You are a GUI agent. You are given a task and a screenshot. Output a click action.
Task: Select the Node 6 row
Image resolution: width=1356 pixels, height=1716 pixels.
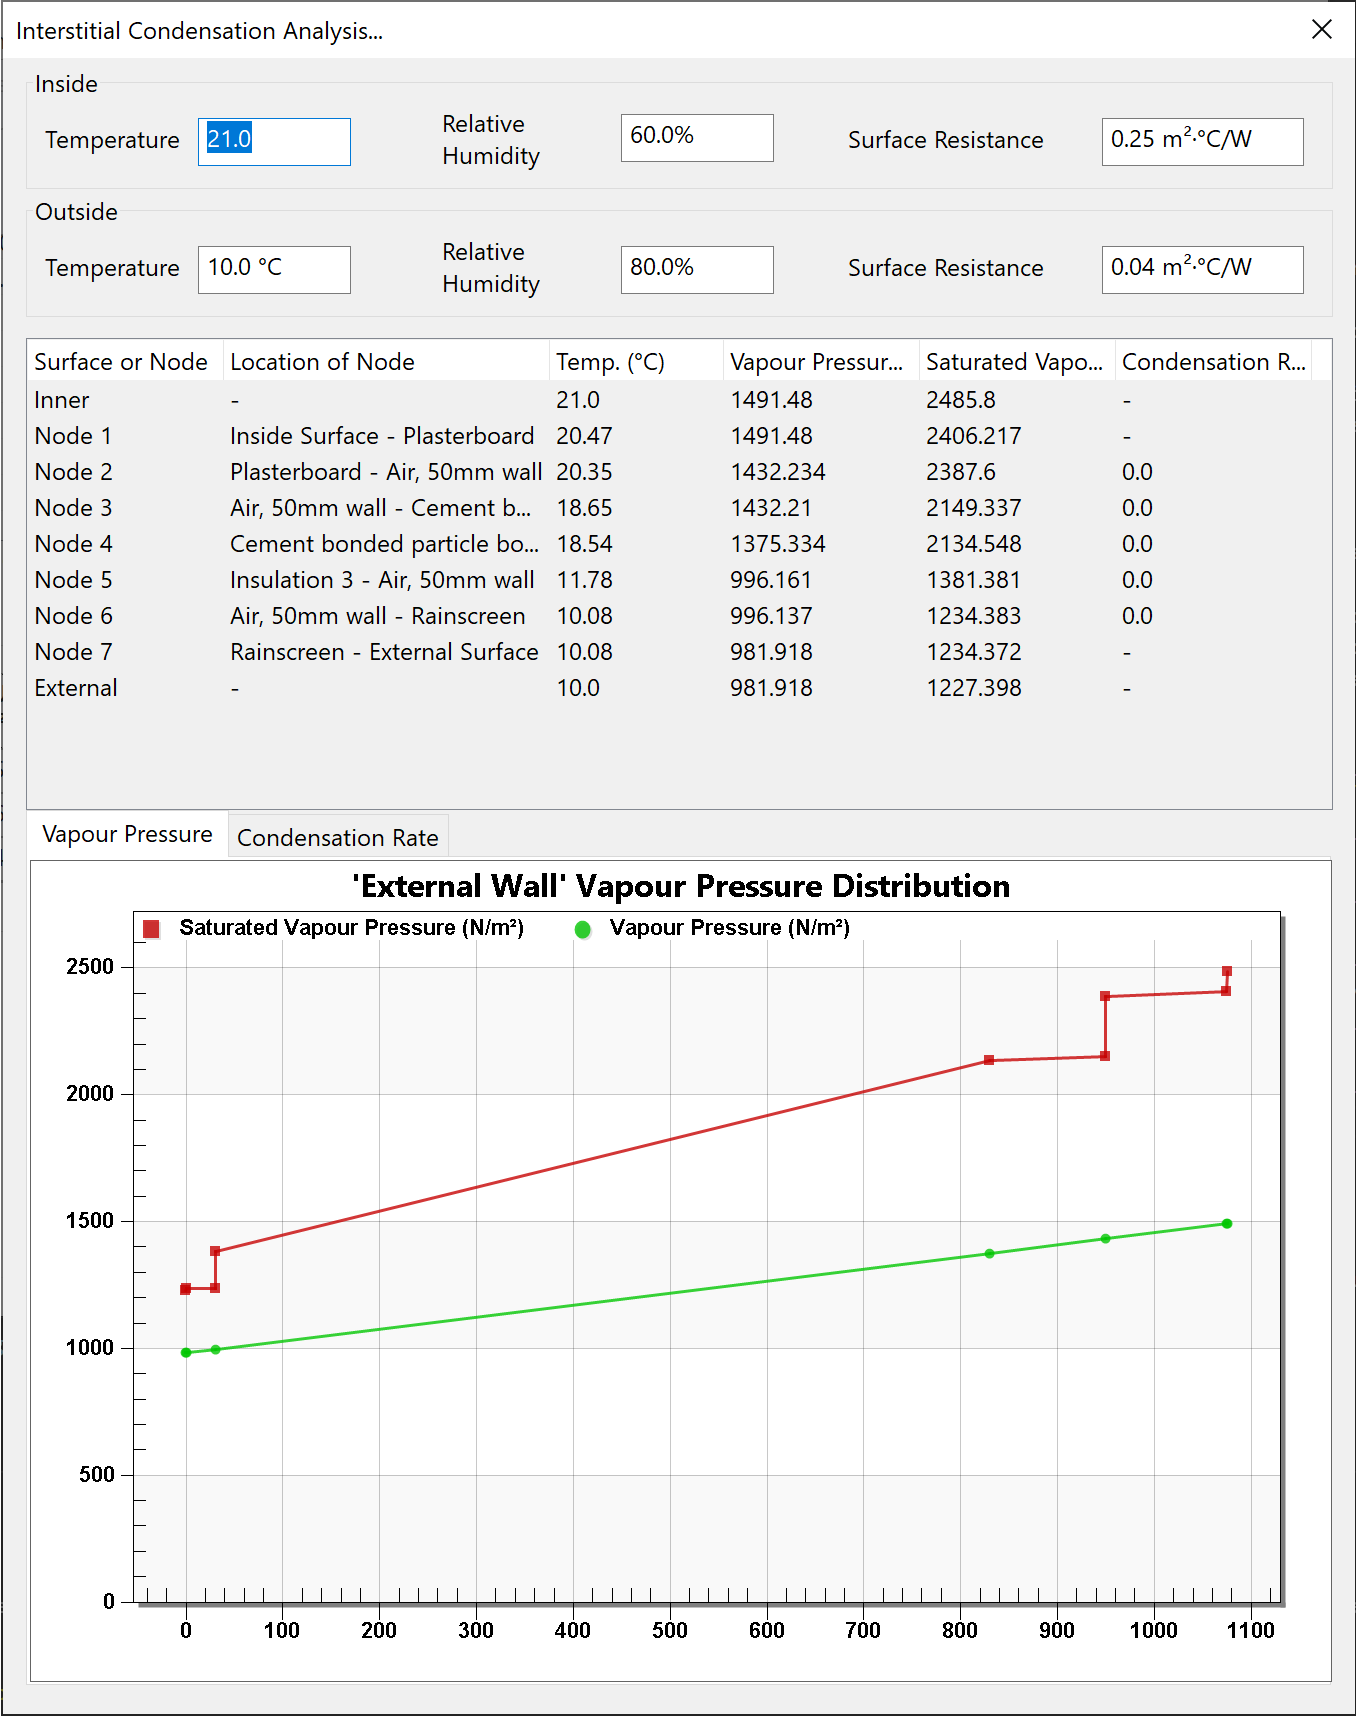pos(679,616)
